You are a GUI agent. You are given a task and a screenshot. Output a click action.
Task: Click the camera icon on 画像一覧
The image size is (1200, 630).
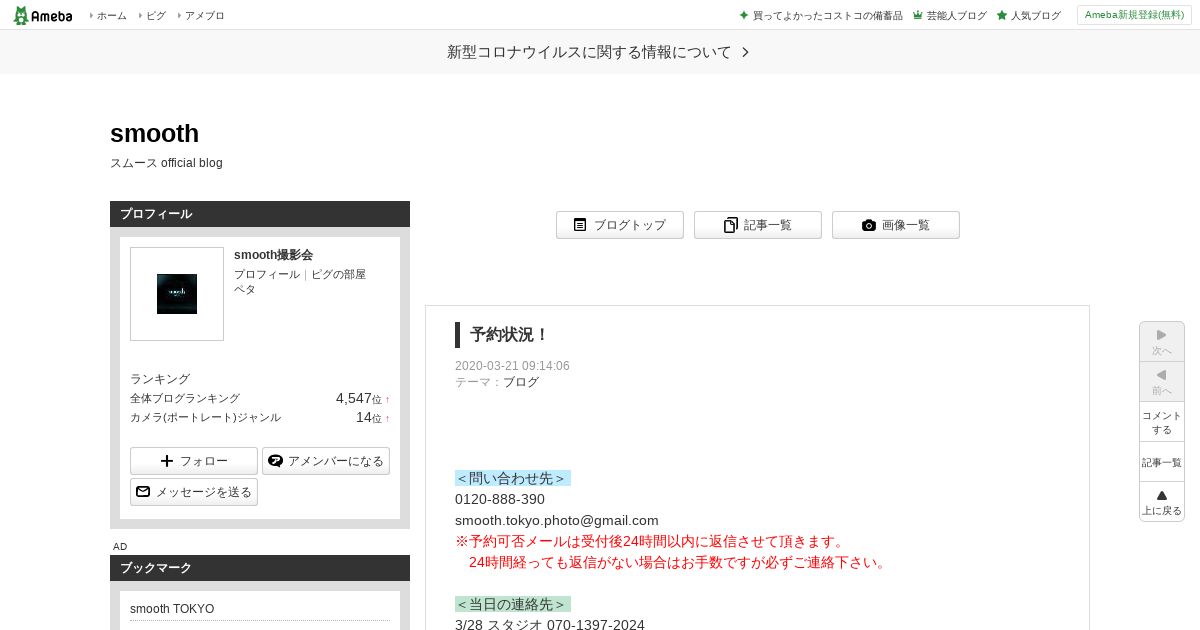click(x=869, y=225)
